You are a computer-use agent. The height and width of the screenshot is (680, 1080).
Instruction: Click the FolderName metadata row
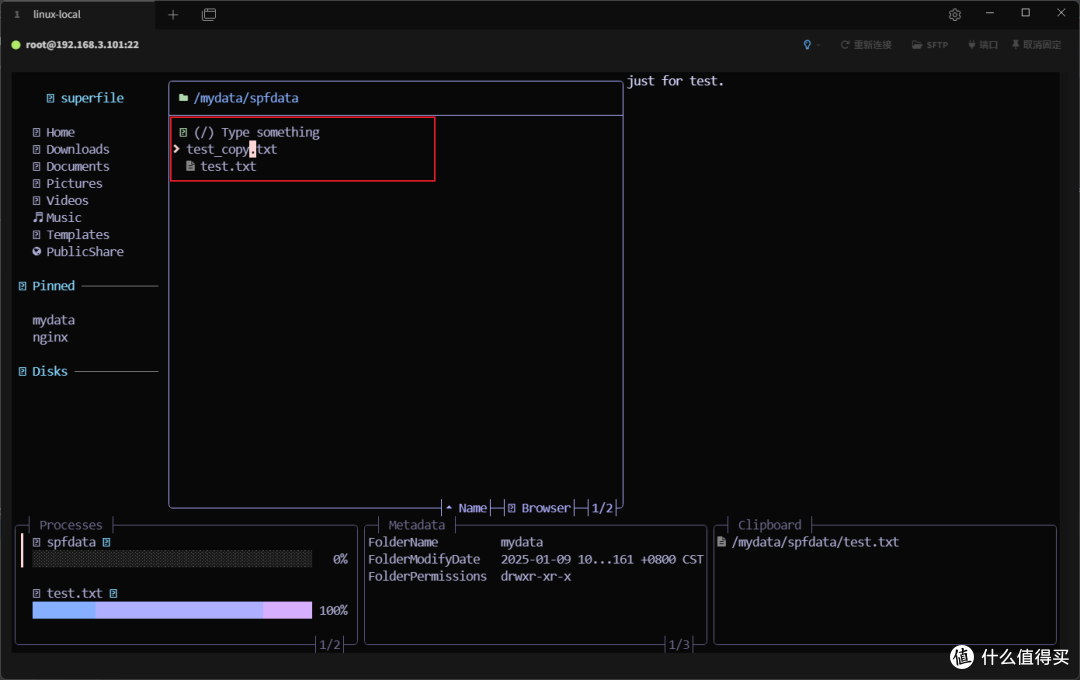coord(455,542)
